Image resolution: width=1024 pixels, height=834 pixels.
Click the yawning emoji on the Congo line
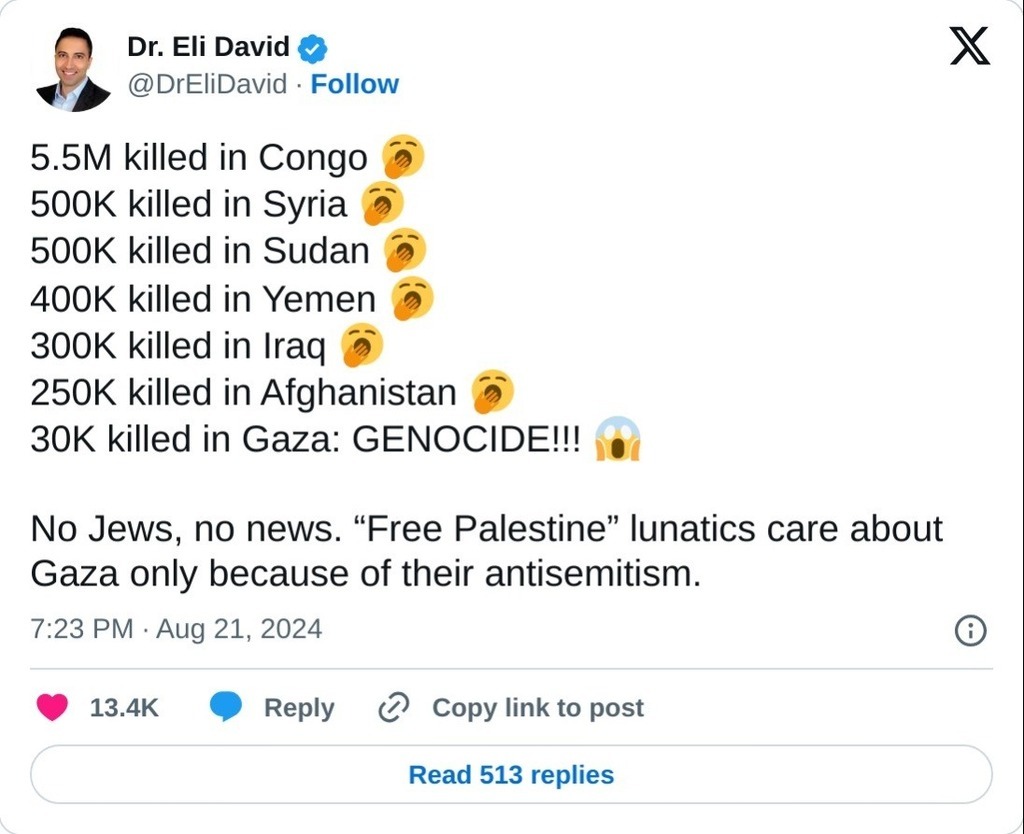[x=402, y=158]
